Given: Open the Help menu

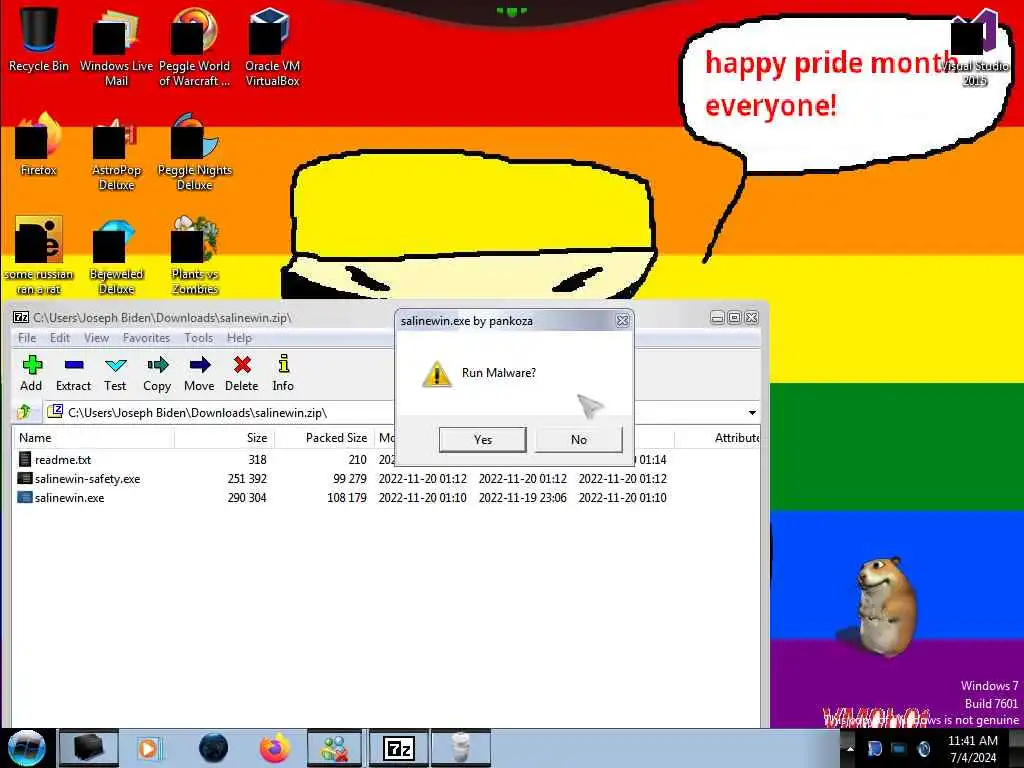Looking at the screenshot, I should click(239, 338).
